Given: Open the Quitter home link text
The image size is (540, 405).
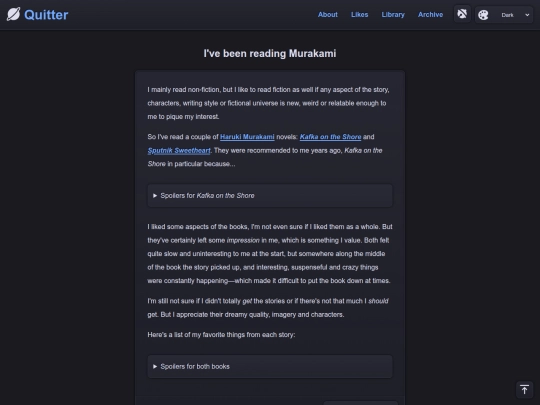Looking at the screenshot, I should click(46, 15).
